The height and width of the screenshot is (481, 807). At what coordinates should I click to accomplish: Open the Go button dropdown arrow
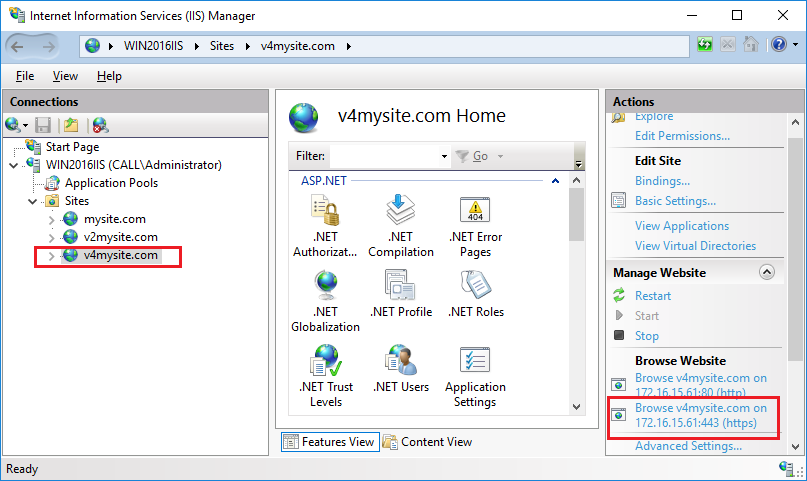click(500, 156)
